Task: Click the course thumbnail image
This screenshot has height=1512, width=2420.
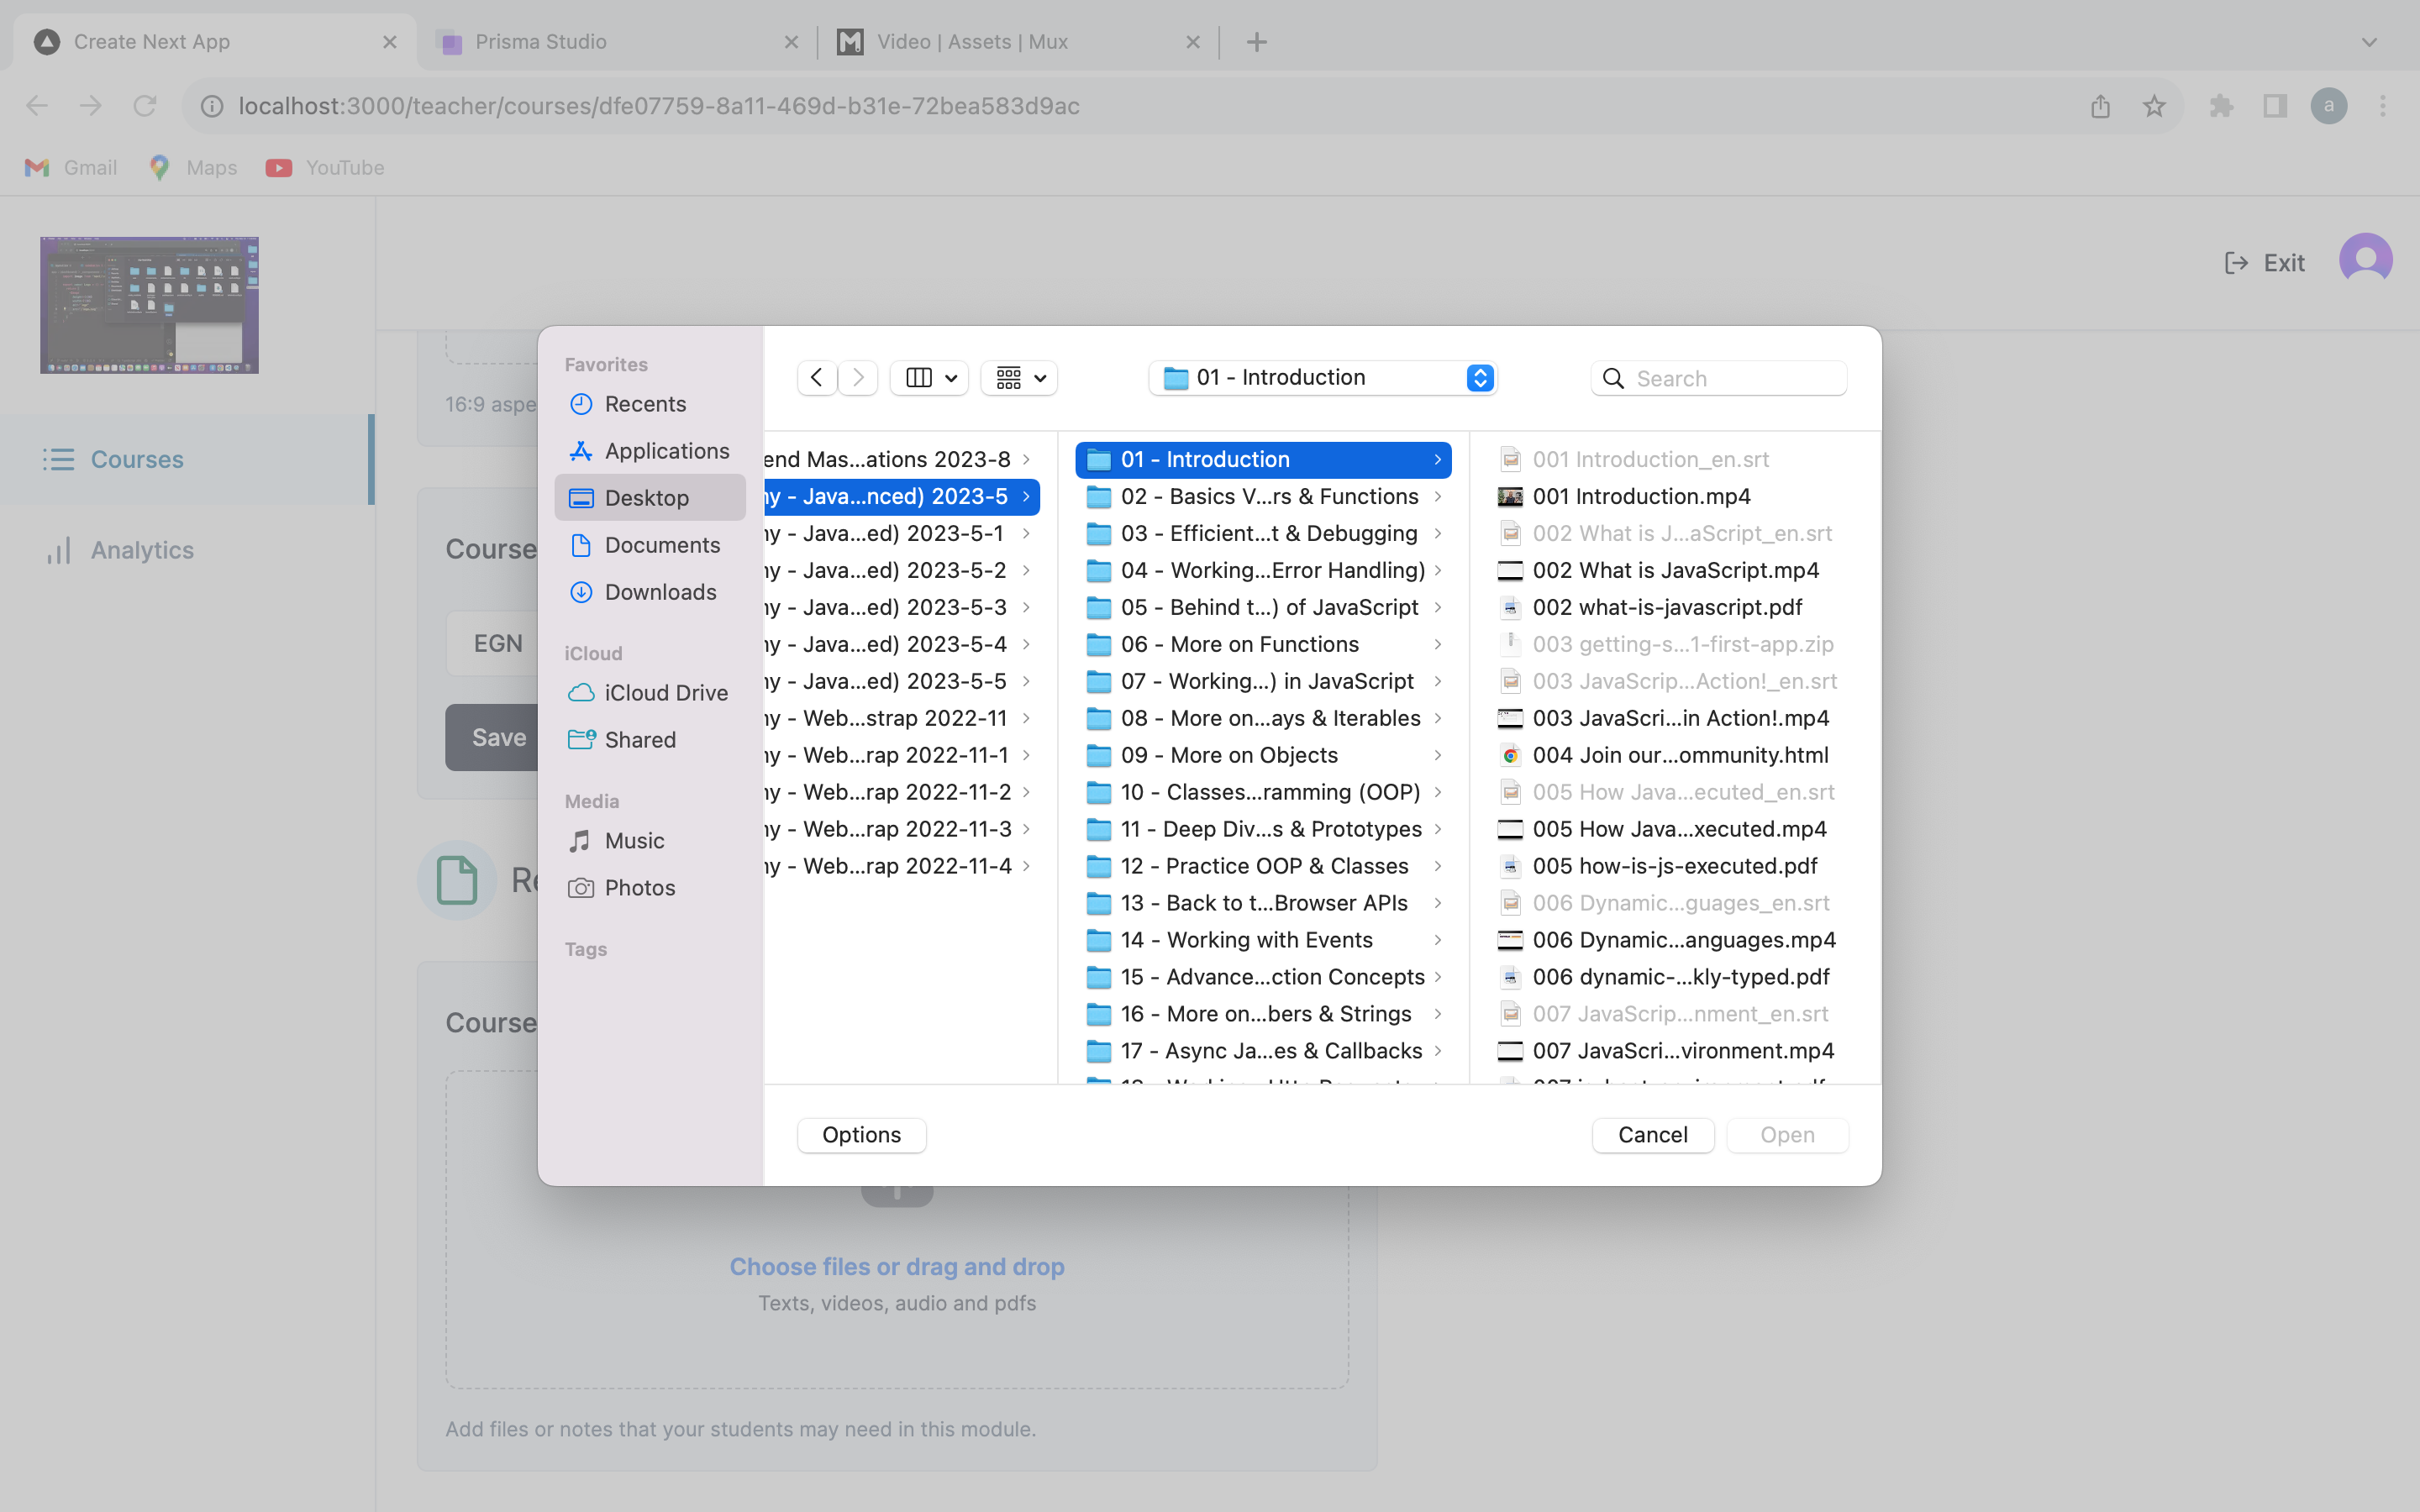Action: pyautogui.click(x=149, y=305)
